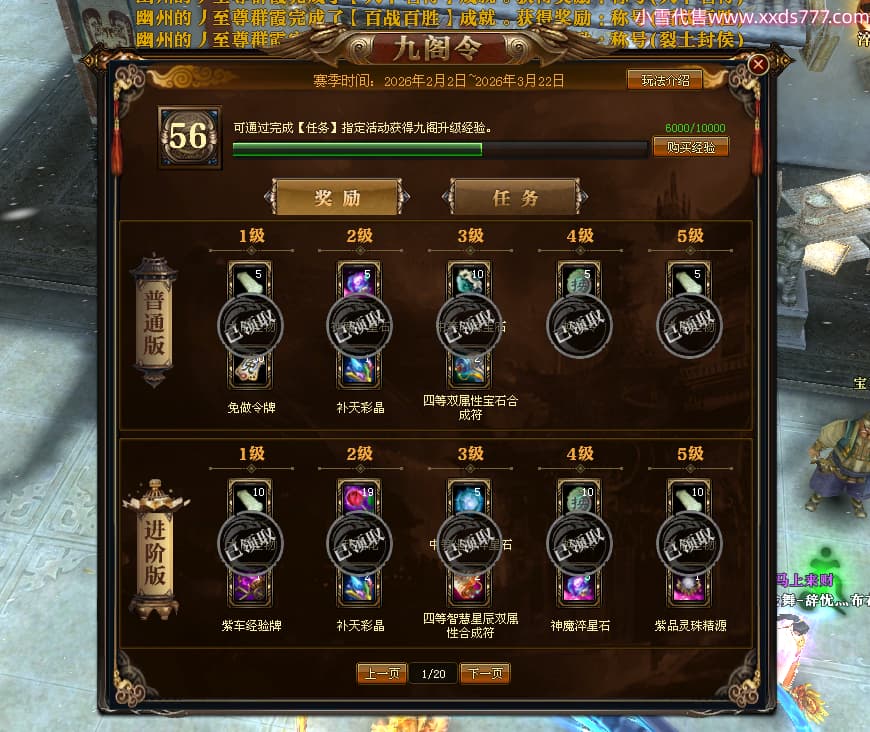Click the 购买经验 button
The image size is (870, 732).
[x=690, y=147]
